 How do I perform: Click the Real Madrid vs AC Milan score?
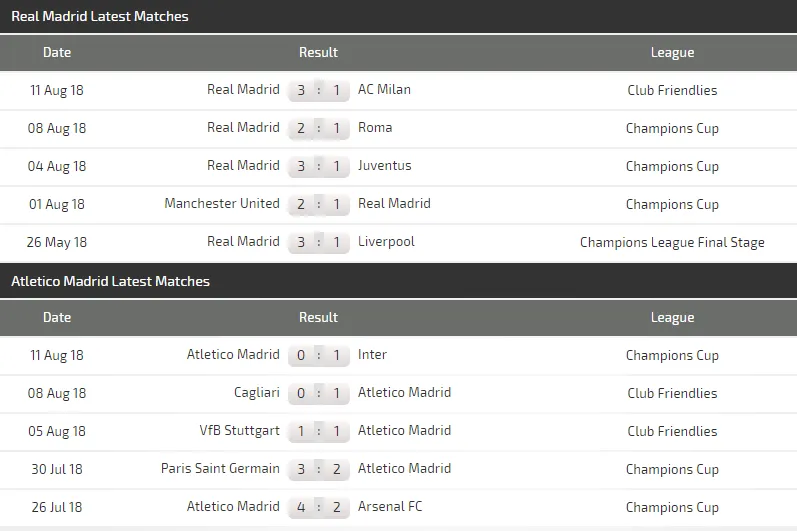click(319, 90)
